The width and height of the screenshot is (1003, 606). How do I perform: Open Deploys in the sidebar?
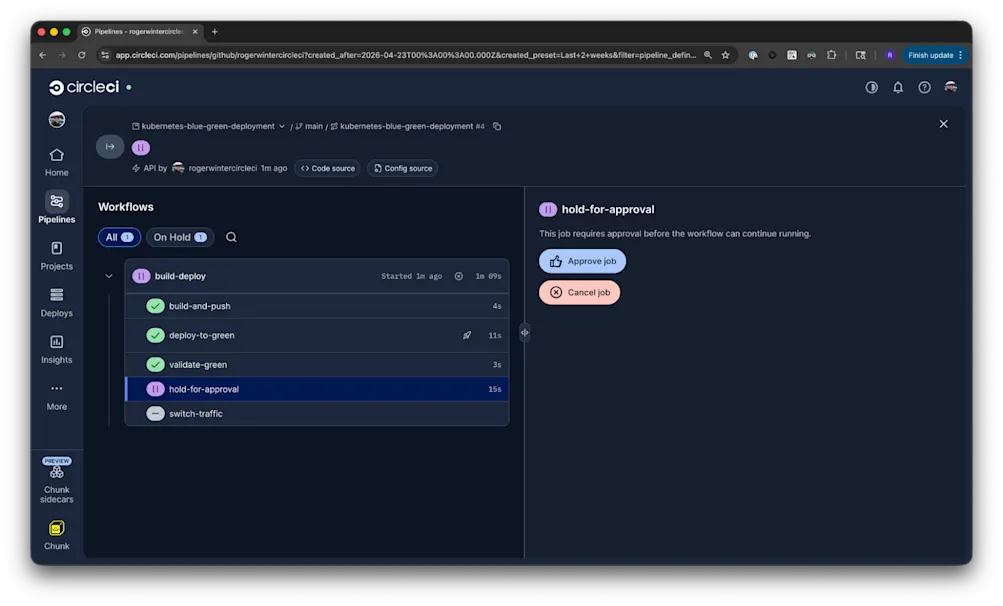56,302
